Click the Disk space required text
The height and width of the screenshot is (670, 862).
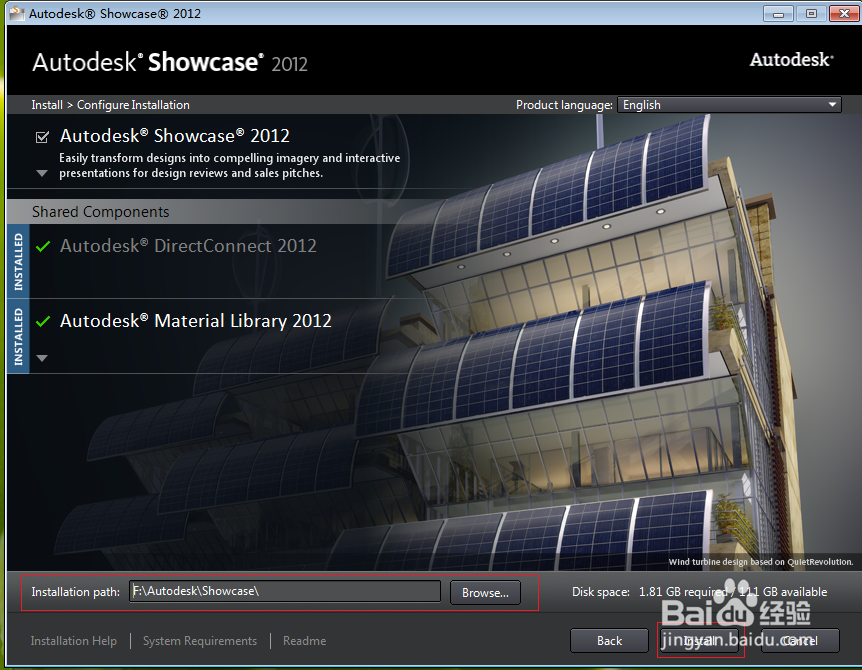[699, 592]
